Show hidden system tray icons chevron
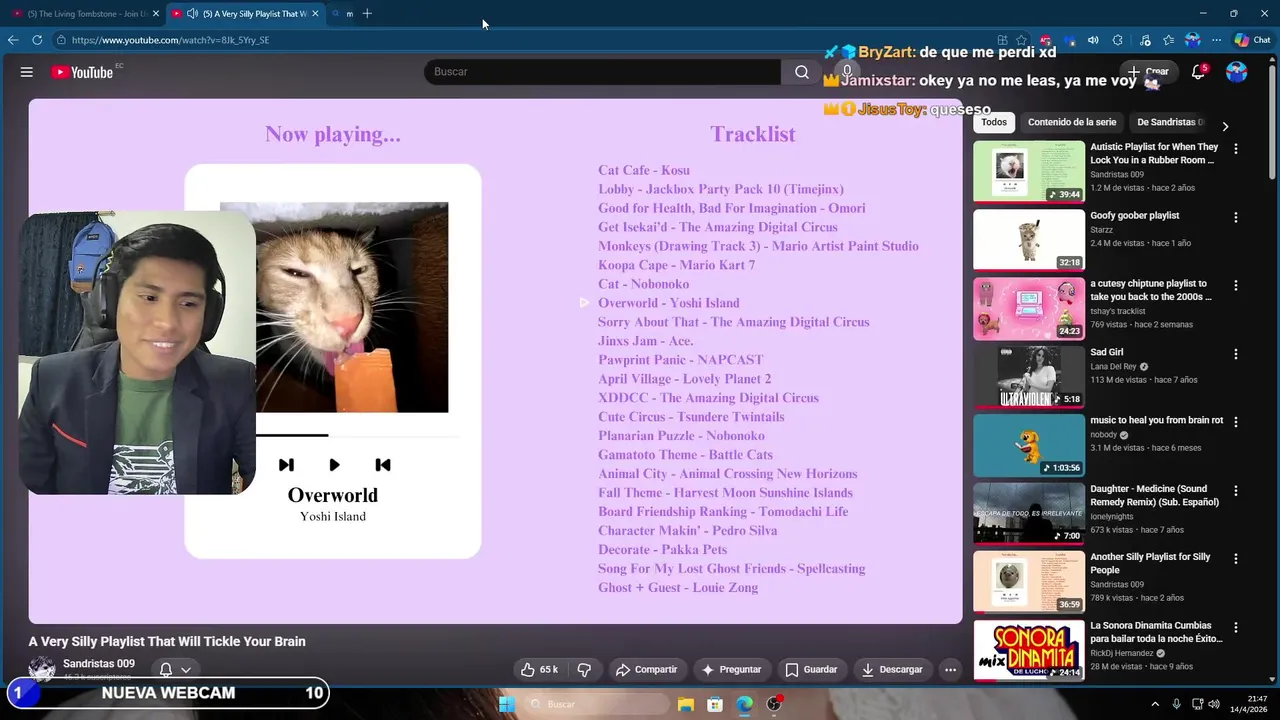 pyautogui.click(x=1155, y=704)
